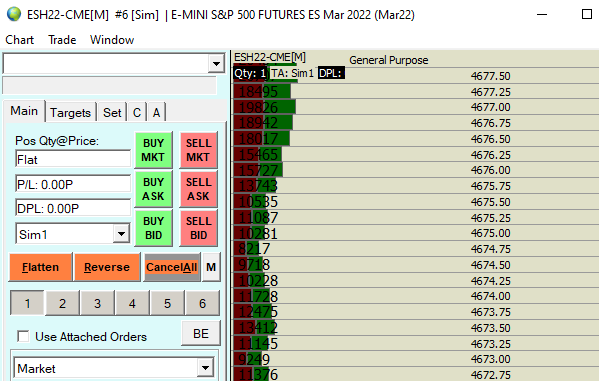Click the BE break-even button
This screenshot has height=381, width=599.
click(x=201, y=334)
